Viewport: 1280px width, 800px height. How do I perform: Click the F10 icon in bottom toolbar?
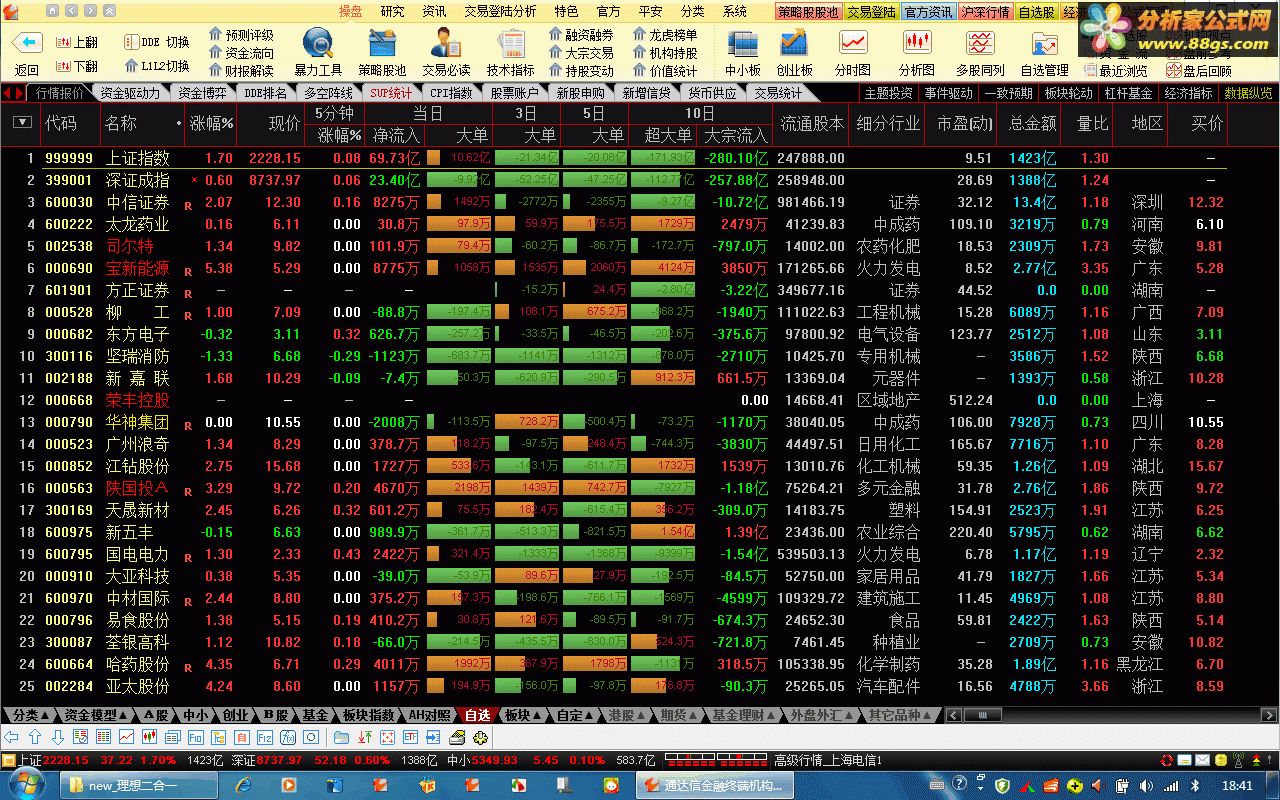[x=195, y=737]
